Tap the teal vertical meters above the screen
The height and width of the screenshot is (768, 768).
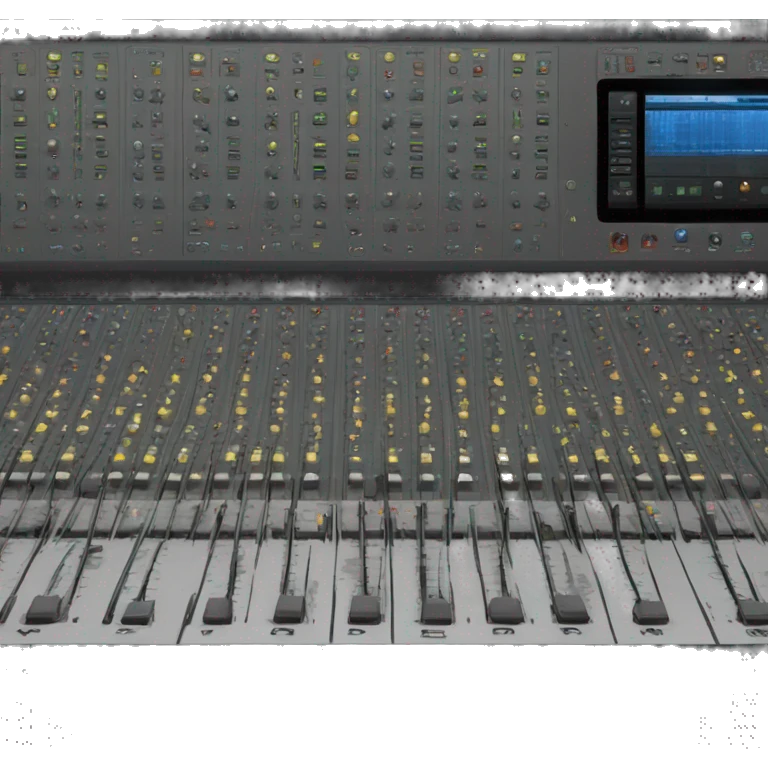610,64
